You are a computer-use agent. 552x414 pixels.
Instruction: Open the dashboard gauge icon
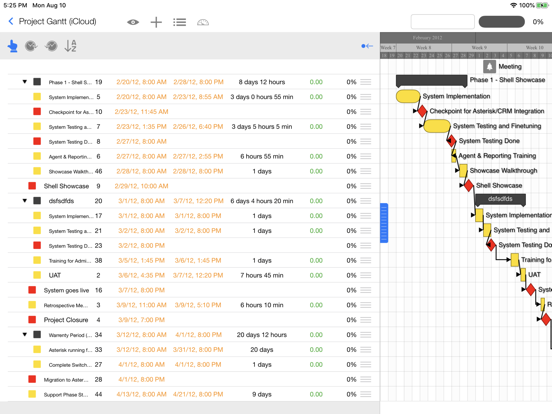pos(203,23)
